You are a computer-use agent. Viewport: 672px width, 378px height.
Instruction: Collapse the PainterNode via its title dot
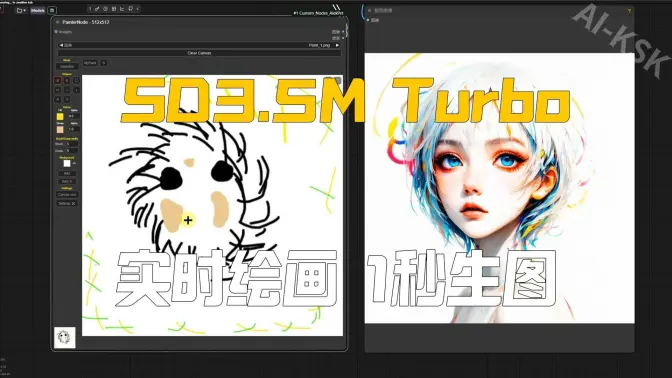click(x=57, y=22)
